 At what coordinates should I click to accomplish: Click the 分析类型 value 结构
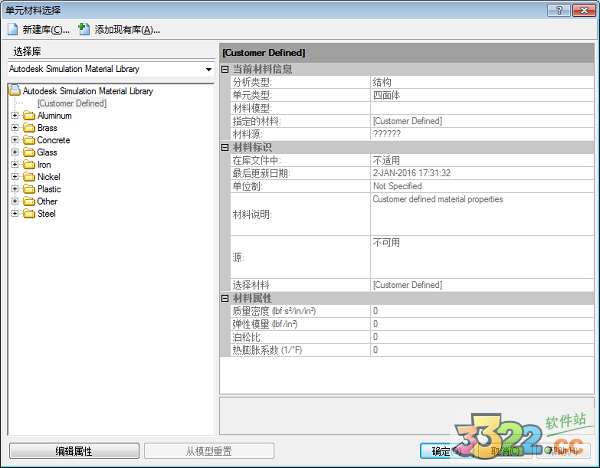(382, 82)
